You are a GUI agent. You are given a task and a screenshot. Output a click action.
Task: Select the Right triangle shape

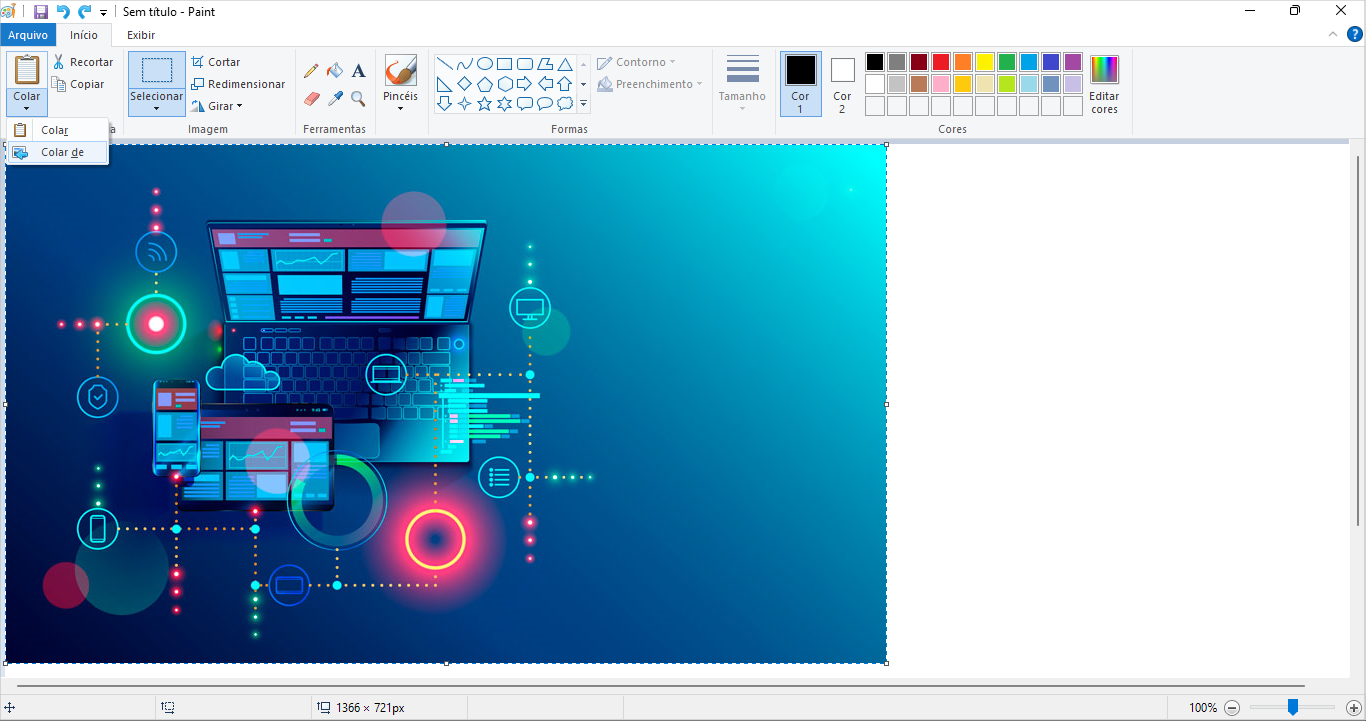pyautogui.click(x=444, y=83)
